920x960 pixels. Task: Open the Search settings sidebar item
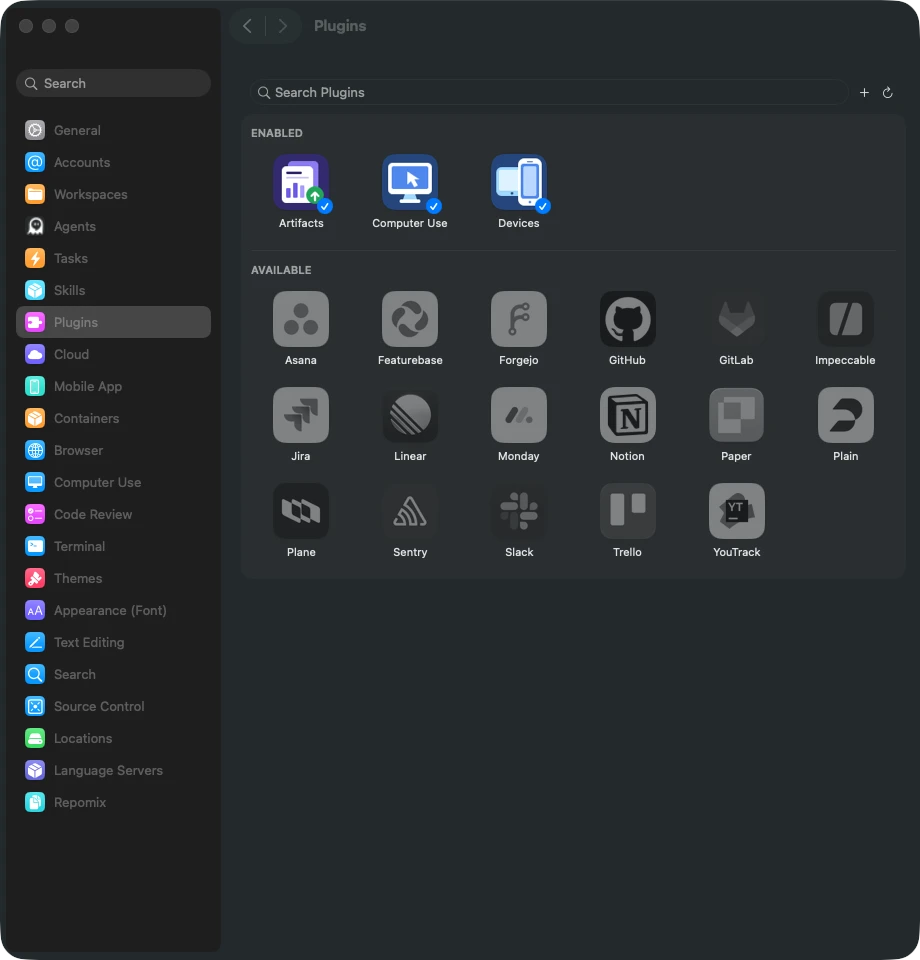pos(113,675)
